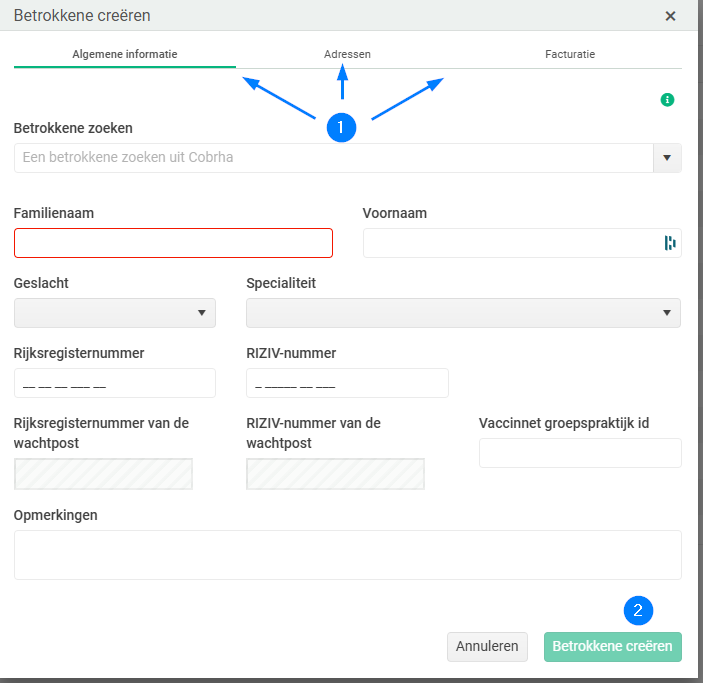This screenshot has height=683, width=703.
Task: Click the Opmerkingen text area
Action: (347, 555)
